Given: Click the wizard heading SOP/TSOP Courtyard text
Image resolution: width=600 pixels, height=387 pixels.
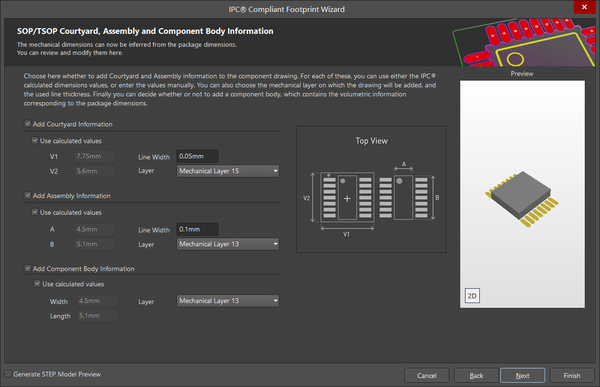Looking at the screenshot, I should click(x=145, y=31).
